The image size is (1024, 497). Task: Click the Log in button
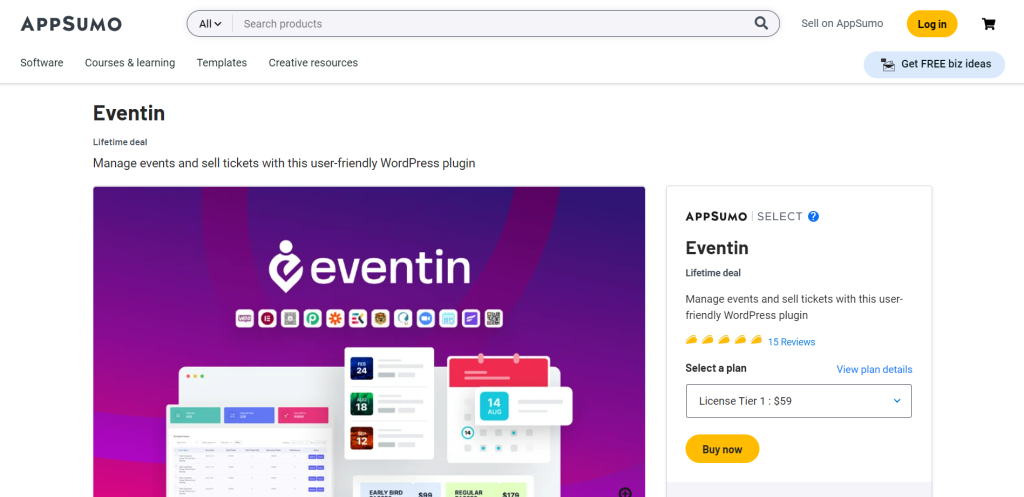coord(932,24)
